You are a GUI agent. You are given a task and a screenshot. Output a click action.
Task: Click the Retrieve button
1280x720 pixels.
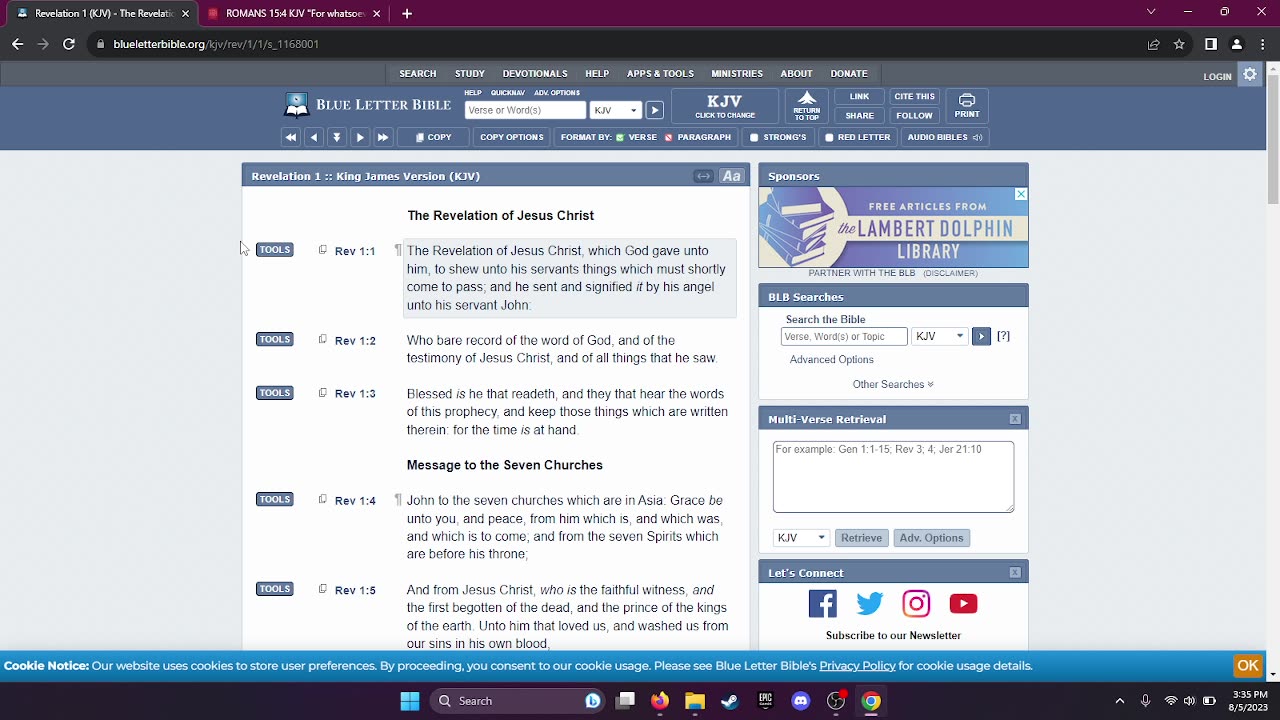click(861, 538)
